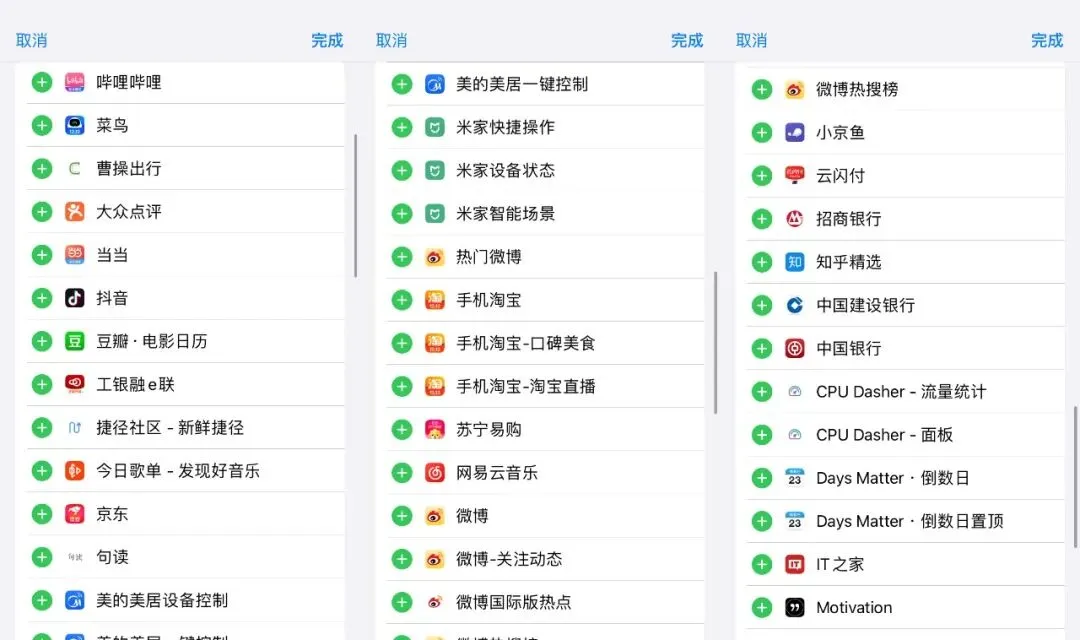Tap the 中国建设银行 app icon

point(795,305)
